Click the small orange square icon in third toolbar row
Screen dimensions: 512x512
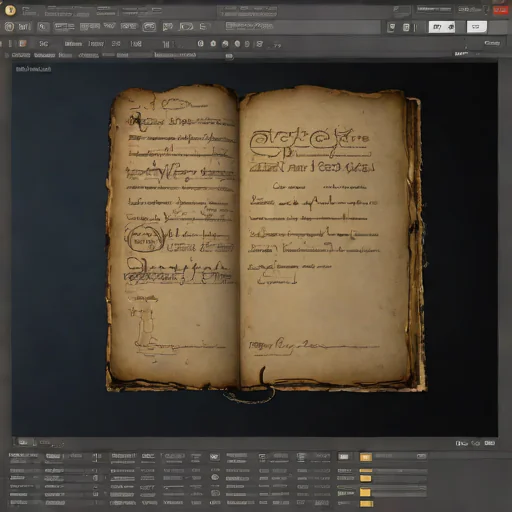pyautogui.click(x=22, y=43)
